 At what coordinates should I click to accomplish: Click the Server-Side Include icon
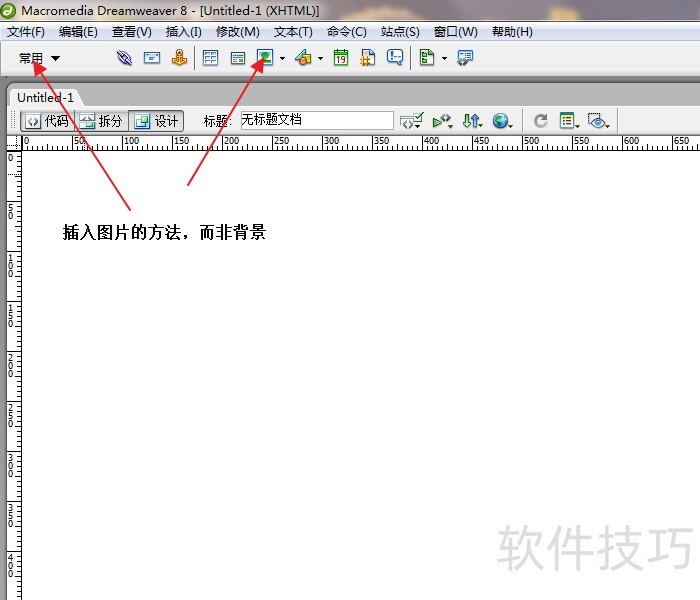click(x=368, y=58)
